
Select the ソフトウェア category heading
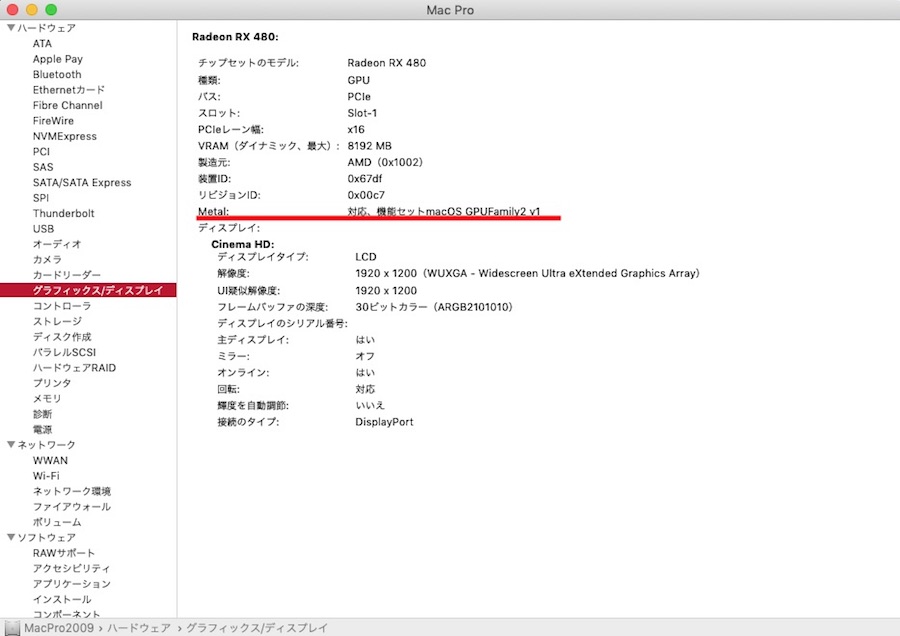pyautogui.click(x=46, y=538)
